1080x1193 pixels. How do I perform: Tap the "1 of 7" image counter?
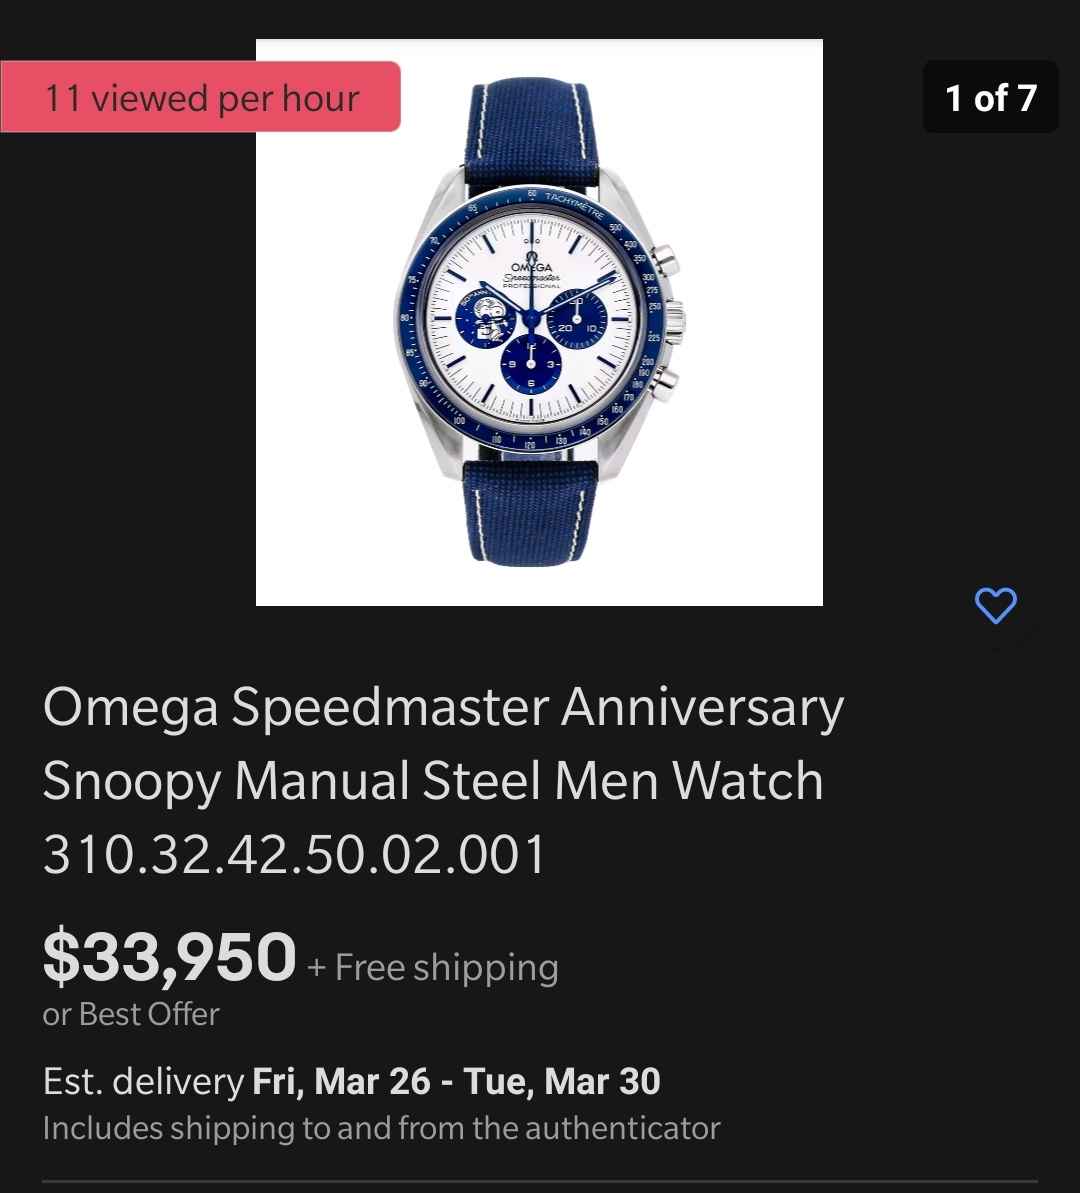[990, 97]
